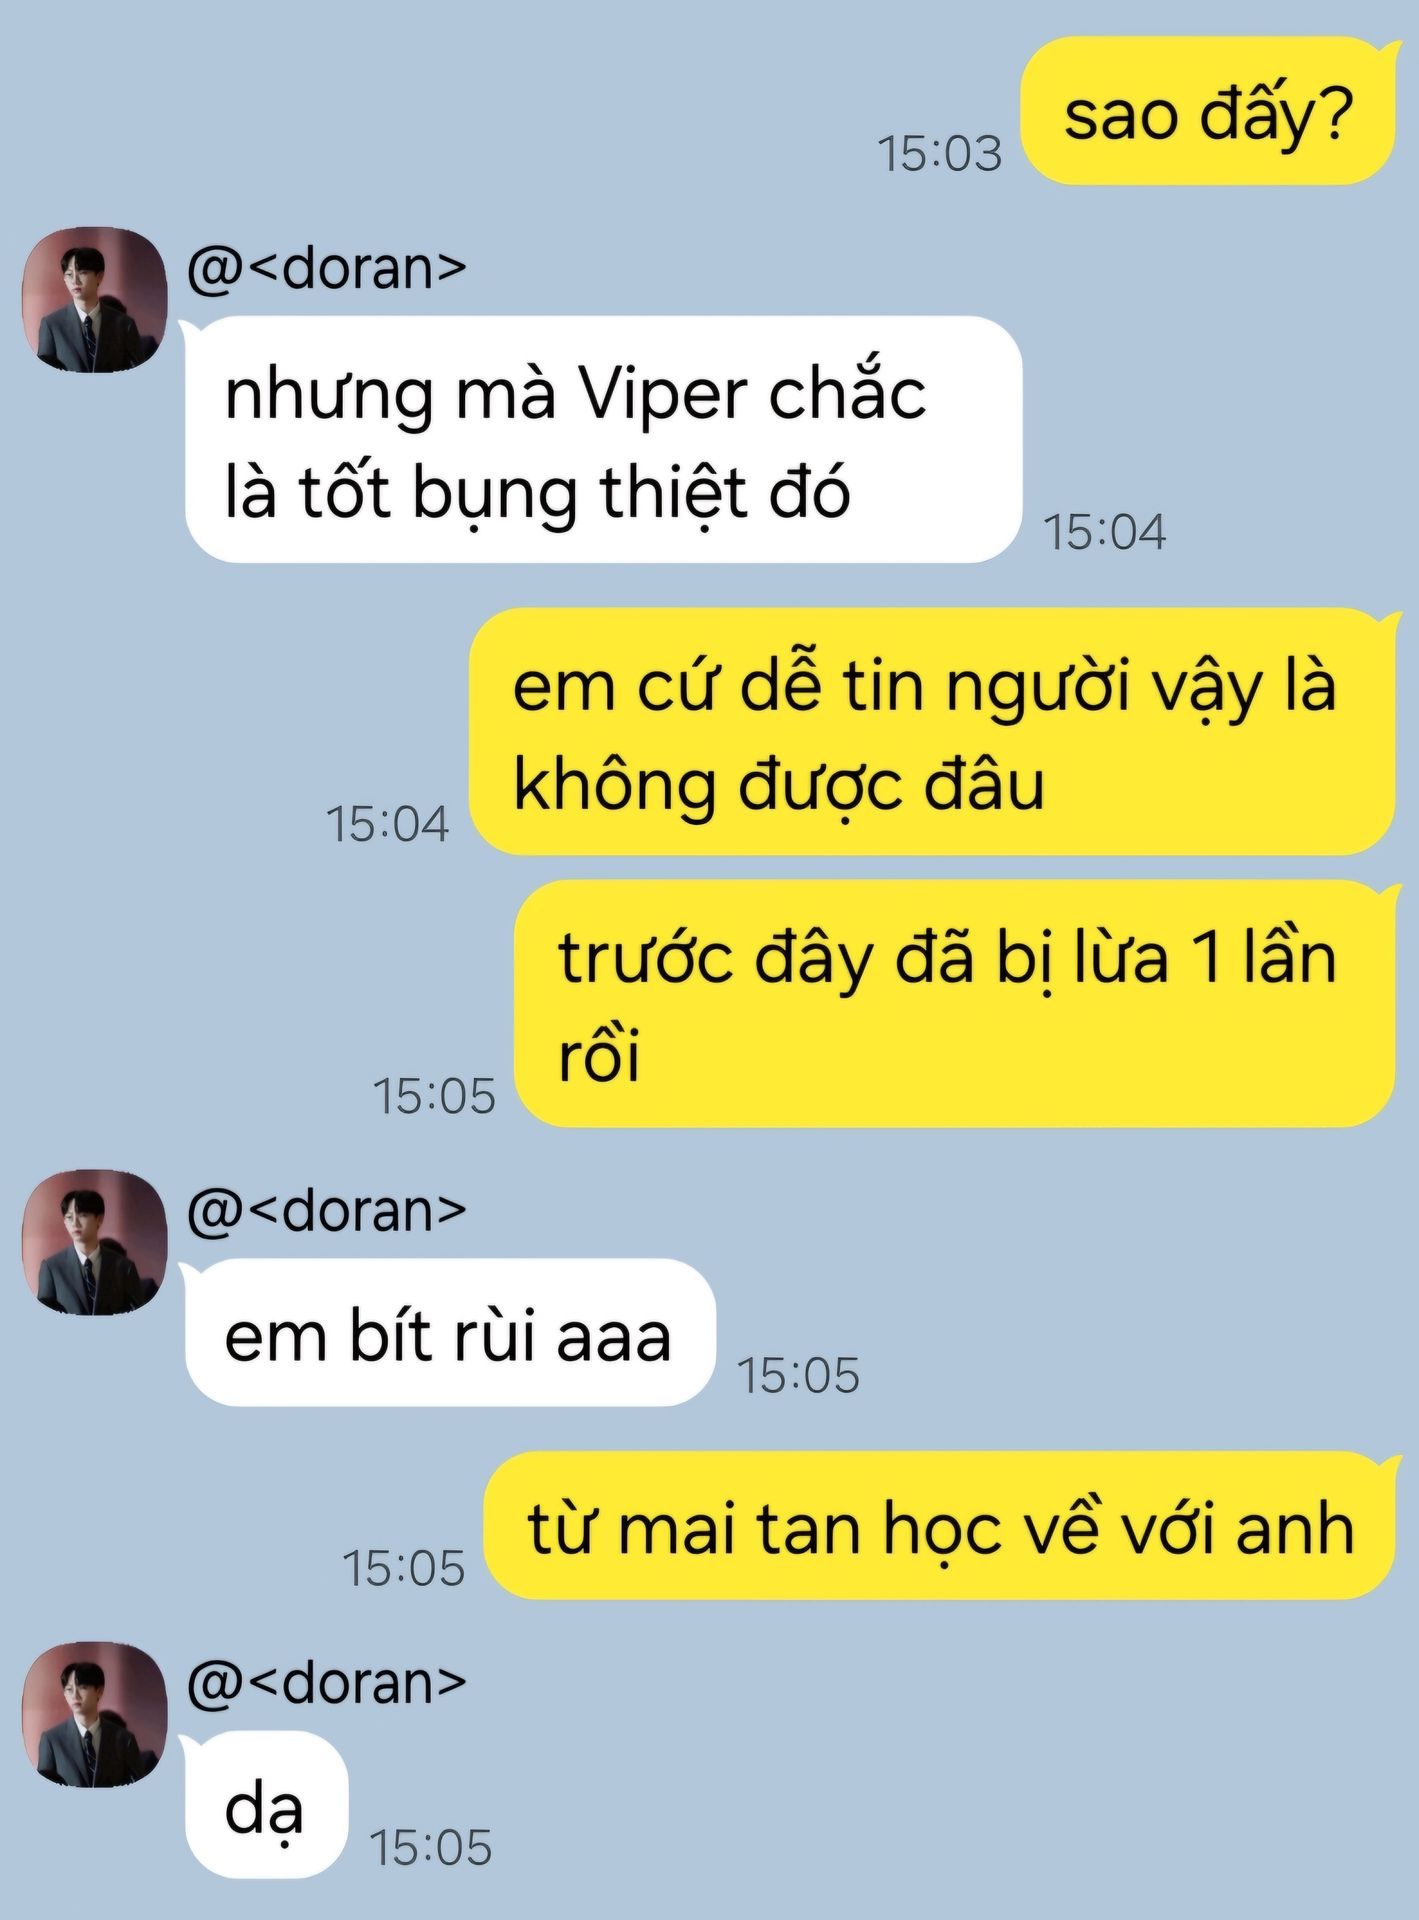Click the 15:03 timestamp beside 'sao đấy?'
Screen dimensions: 1419x1920
click(x=939, y=154)
